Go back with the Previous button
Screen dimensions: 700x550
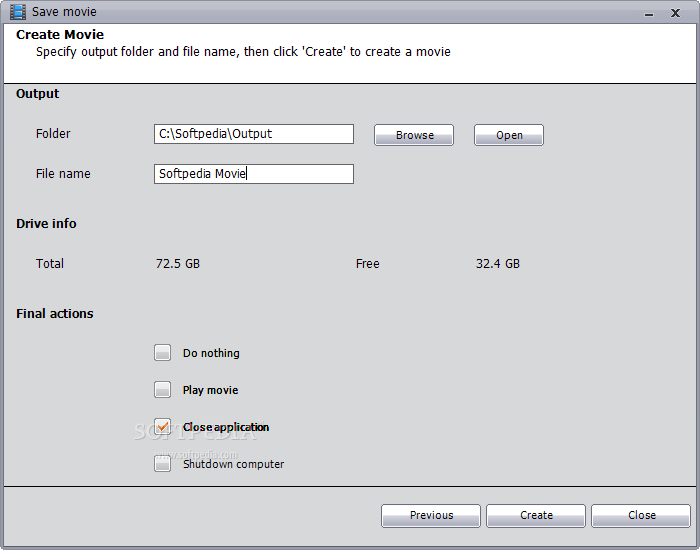431,516
